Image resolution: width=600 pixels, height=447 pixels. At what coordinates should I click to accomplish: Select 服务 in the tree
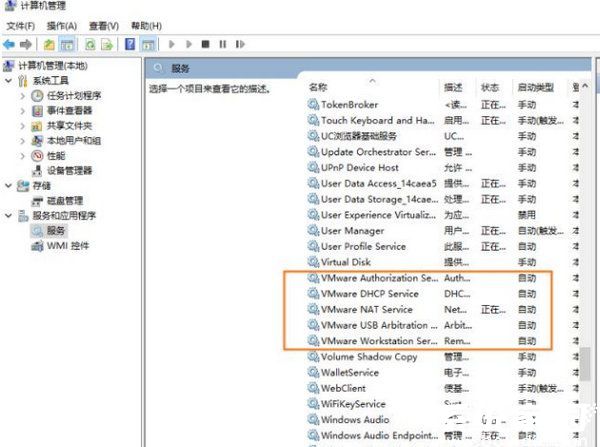[x=56, y=231]
